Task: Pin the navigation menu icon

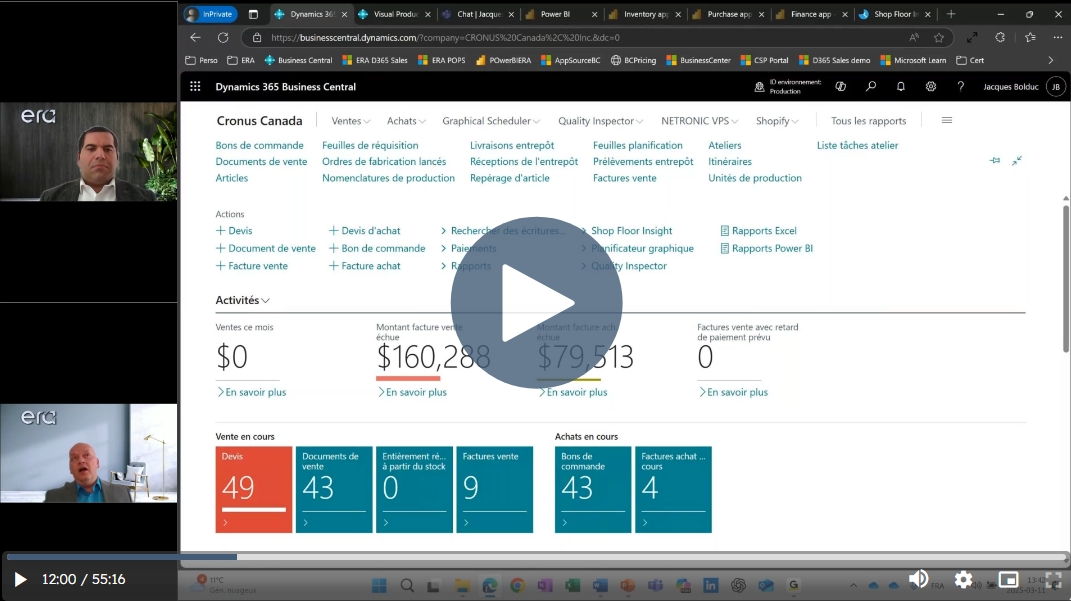Action: pyautogui.click(x=994, y=160)
